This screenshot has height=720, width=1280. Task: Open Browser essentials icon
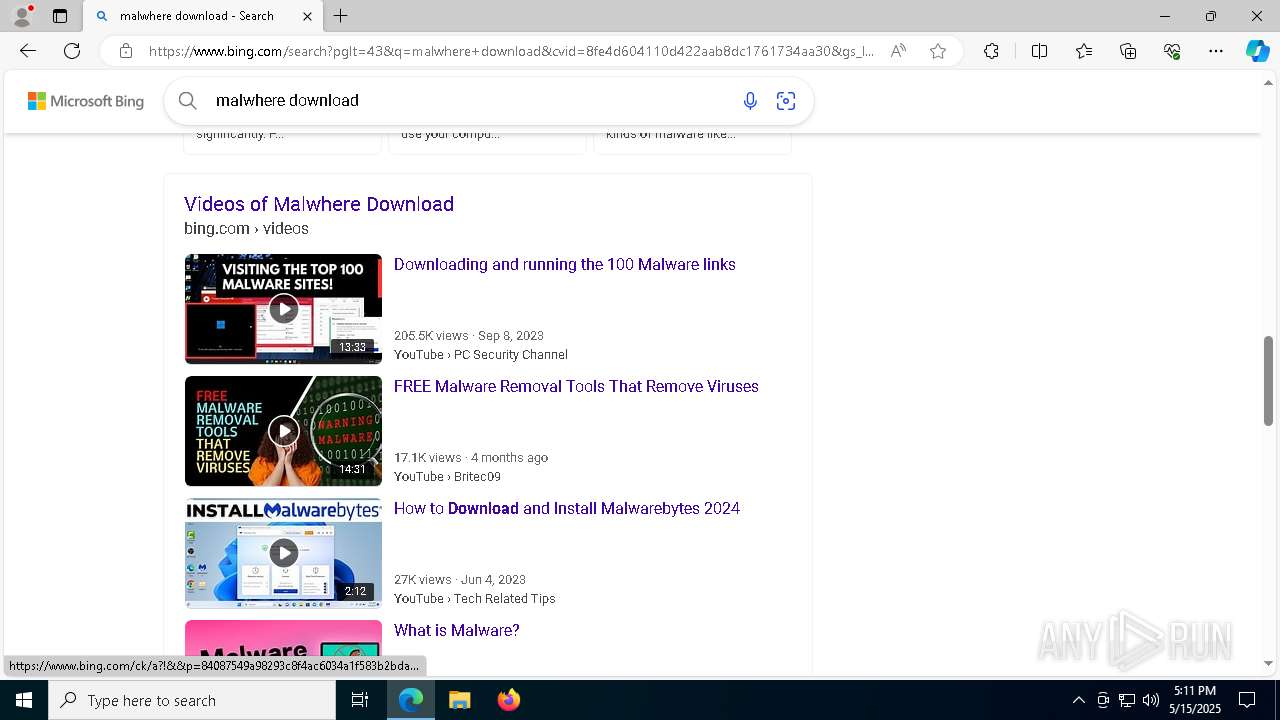[x=1172, y=51]
